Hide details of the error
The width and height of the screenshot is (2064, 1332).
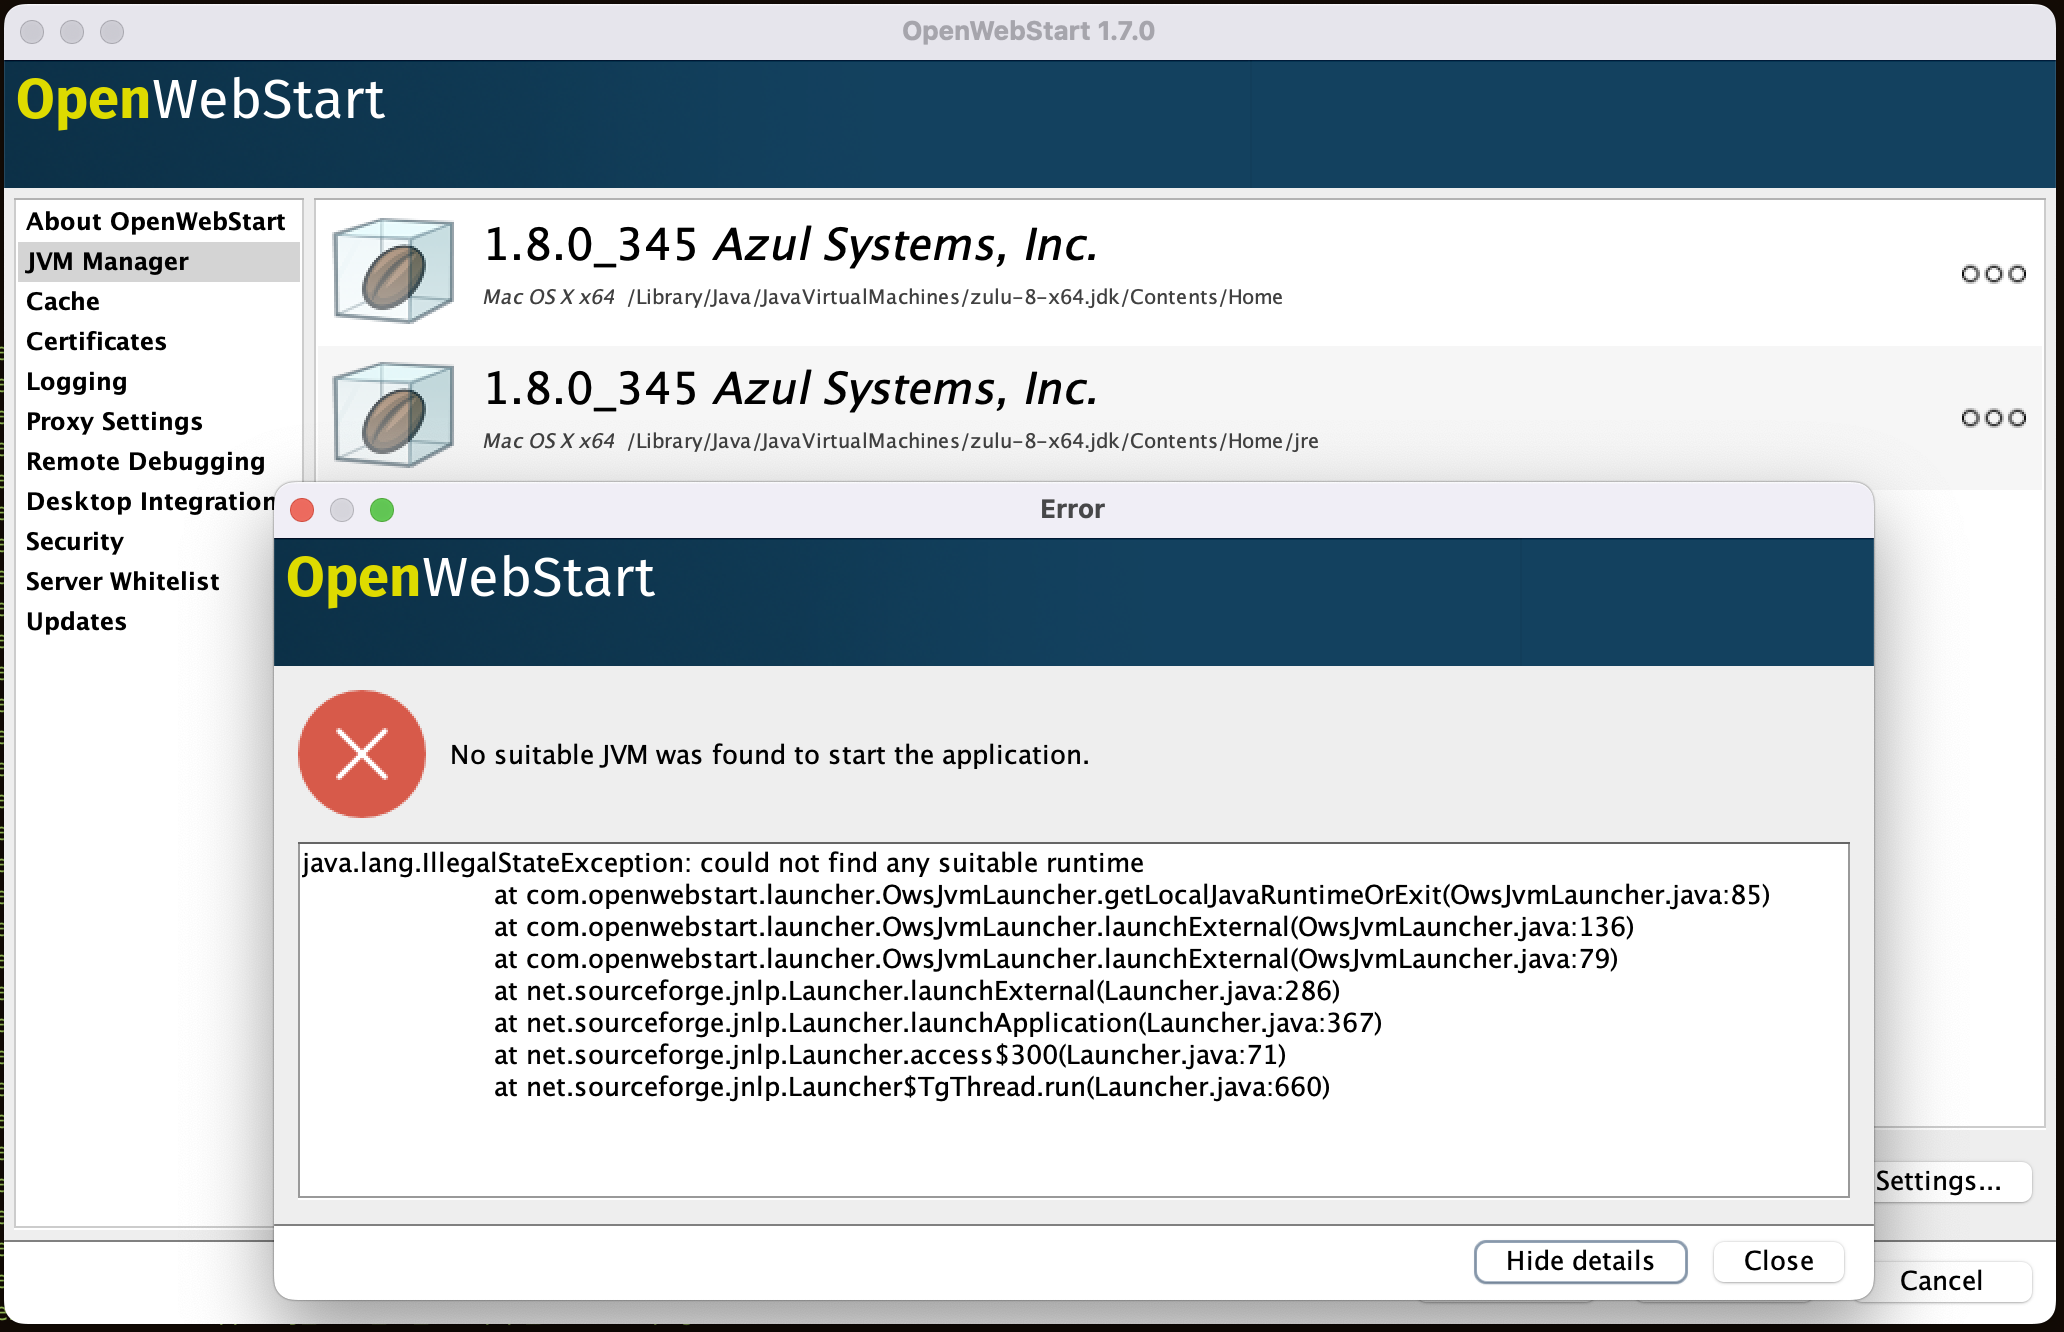pyautogui.click(x=1580, y=1261)
